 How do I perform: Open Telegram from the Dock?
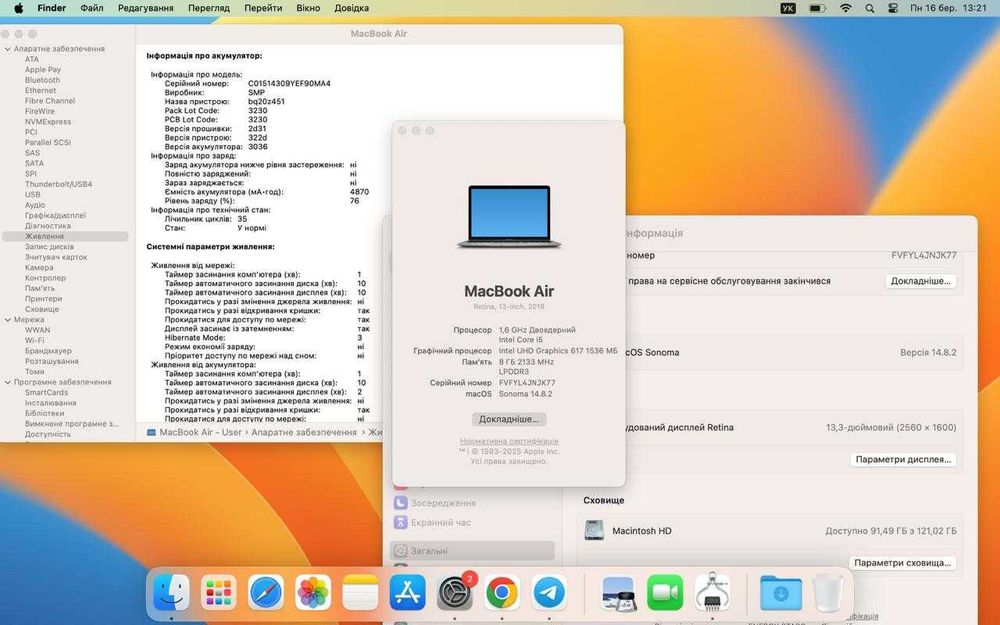click(549, 592)
